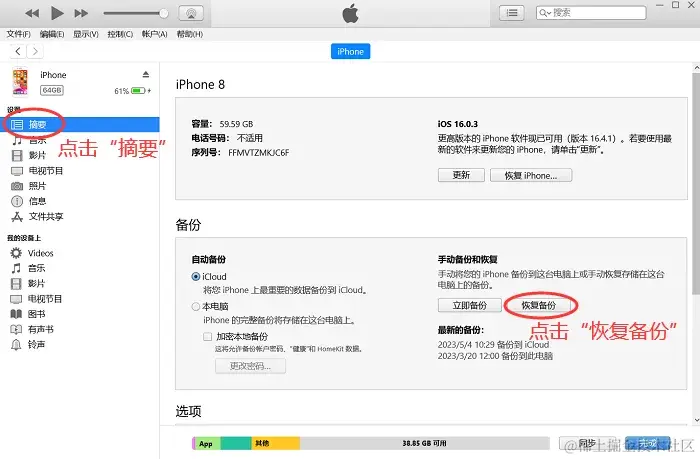Click the 59.59 GB capacity value
This screenshot has width=700, height=459.
pos(236,124)
